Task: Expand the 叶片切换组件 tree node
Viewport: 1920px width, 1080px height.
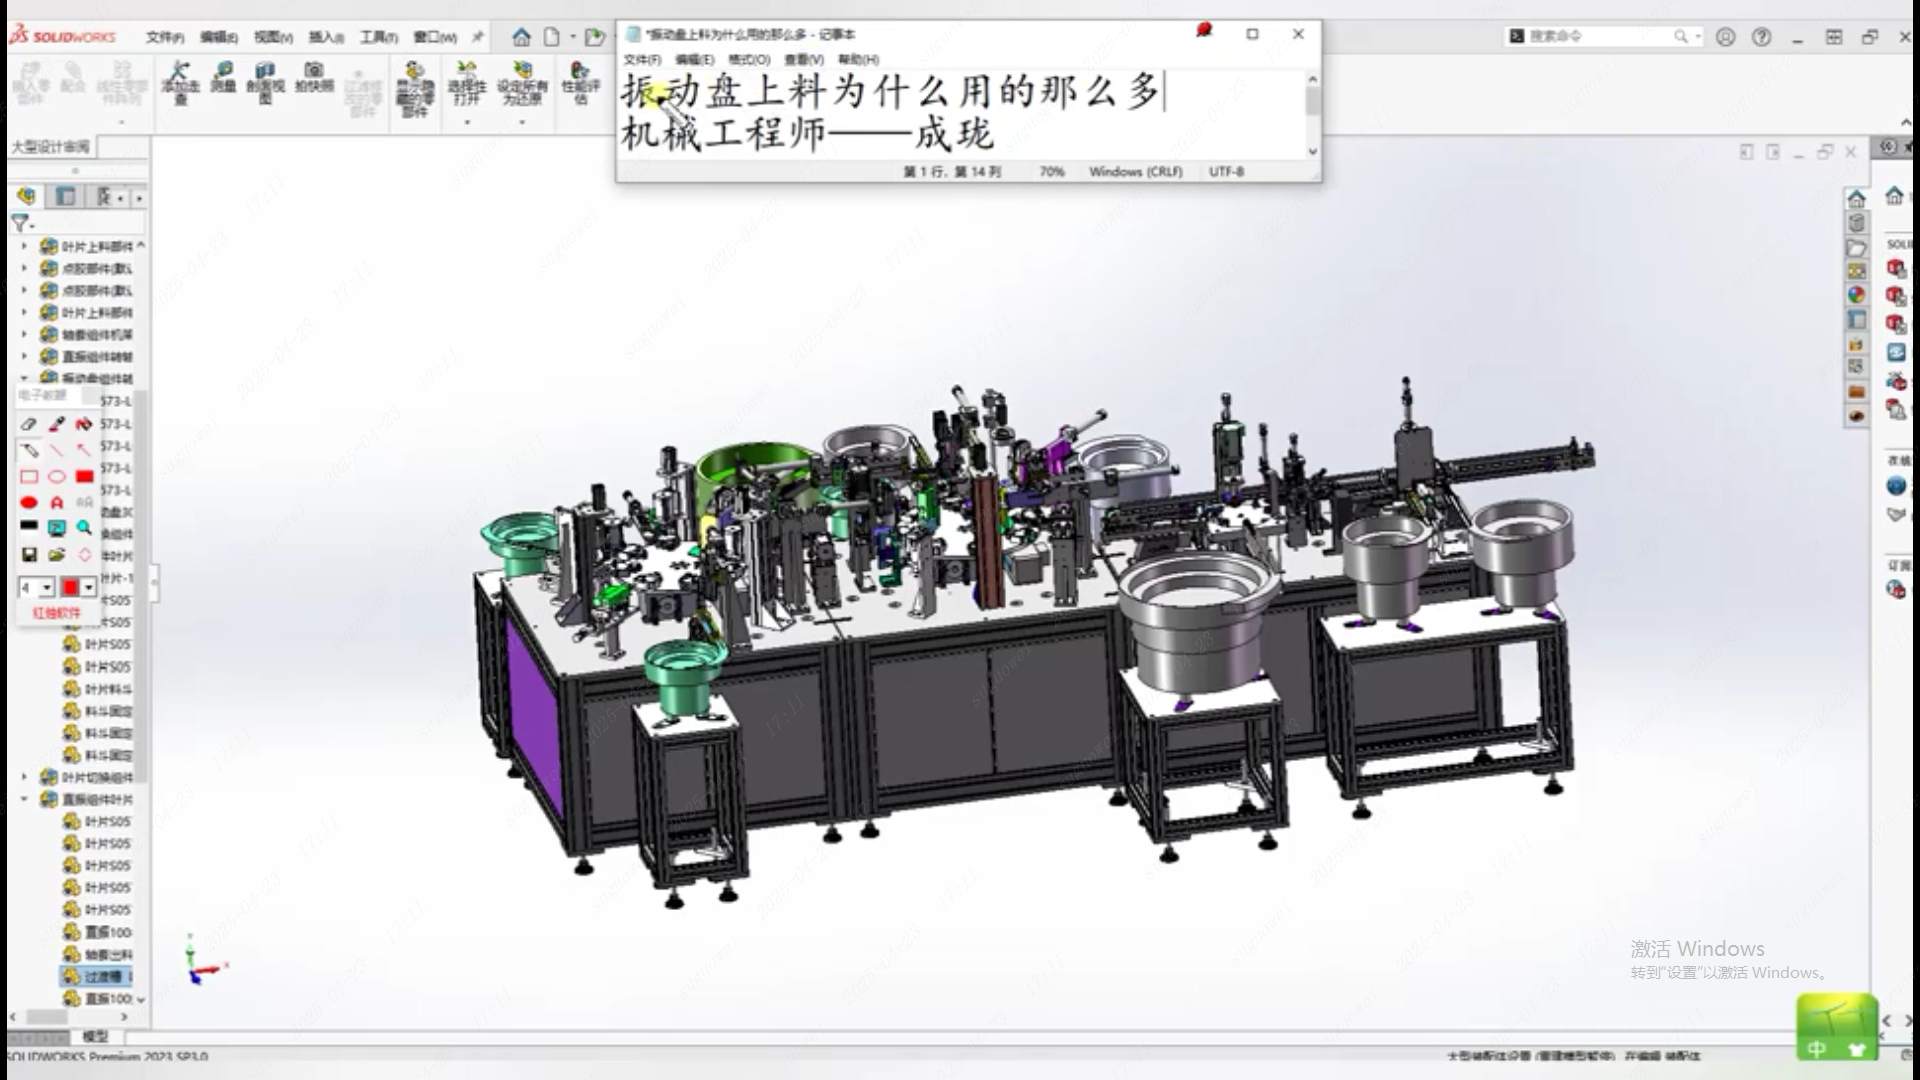Action: [x=25, y=777]
